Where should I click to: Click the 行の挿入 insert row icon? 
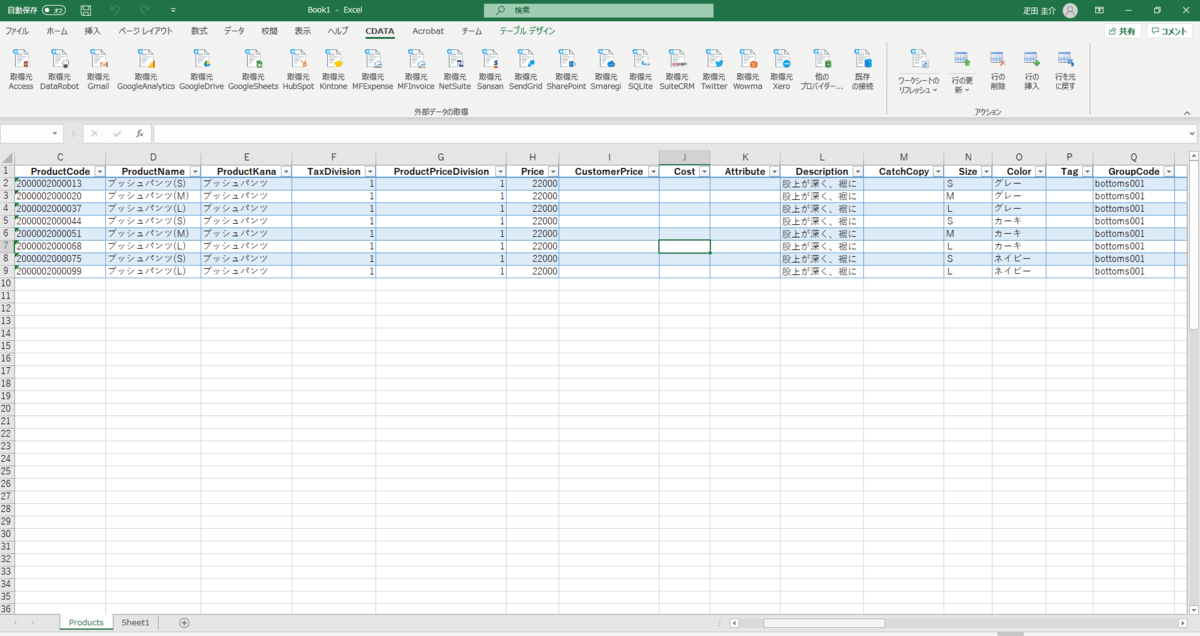click(1031, 60)
